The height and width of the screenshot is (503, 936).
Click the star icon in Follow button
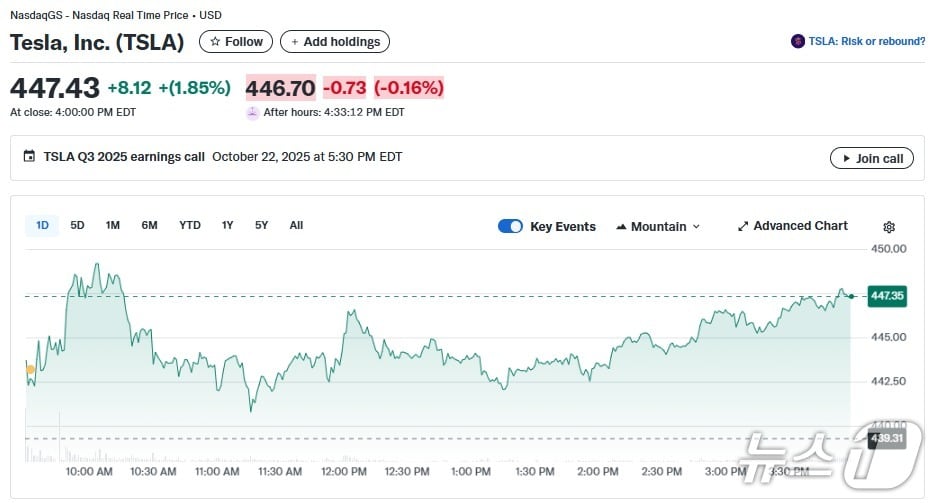pyautogui.click(x=215, y=42)
